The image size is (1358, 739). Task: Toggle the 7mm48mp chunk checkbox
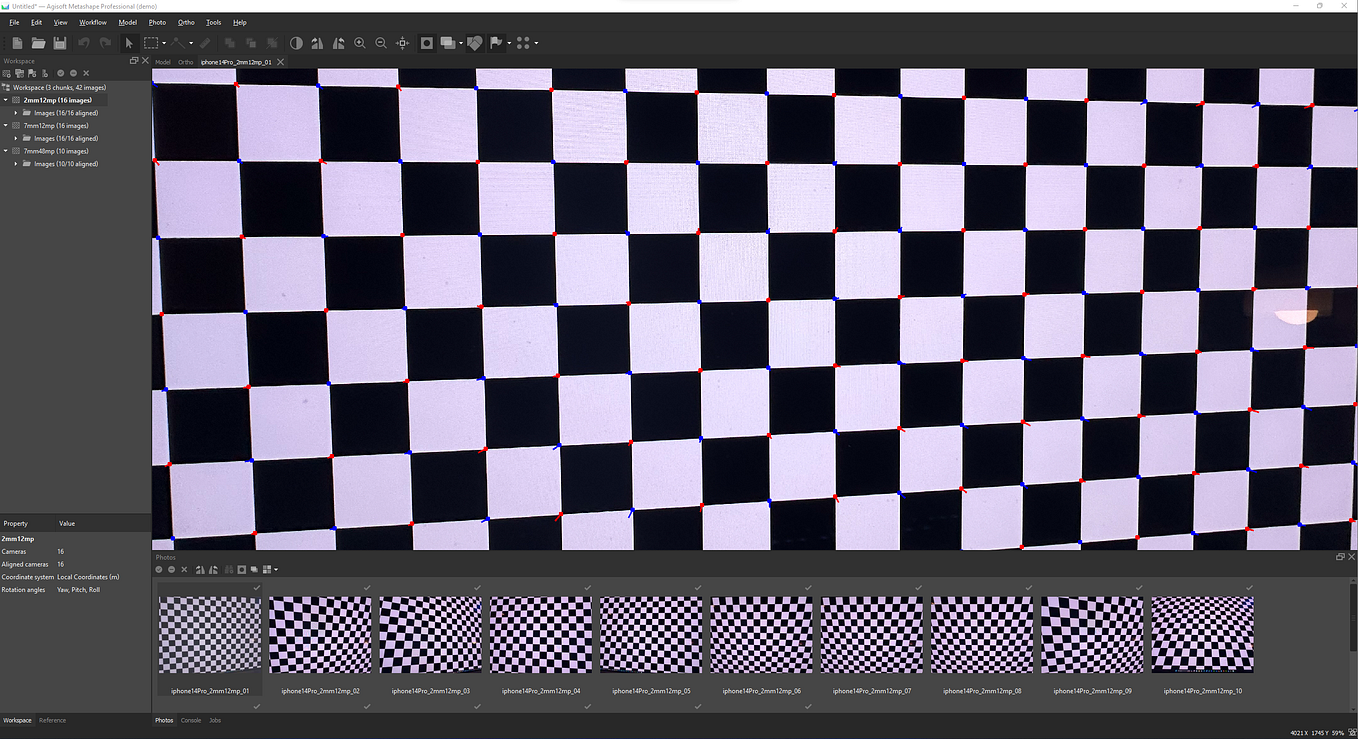click(x=16, y=150)
